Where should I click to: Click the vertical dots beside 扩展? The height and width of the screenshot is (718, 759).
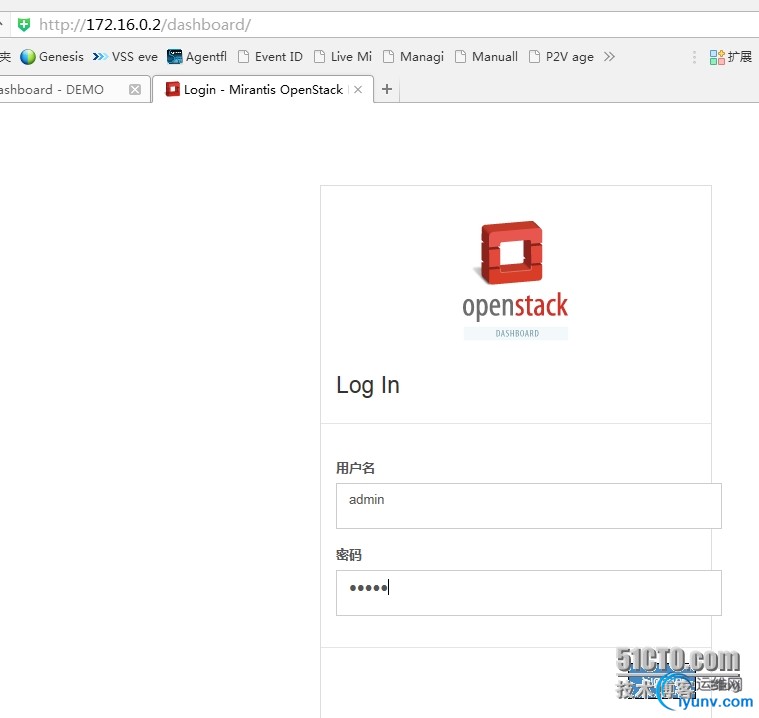(x=694, y=57)
